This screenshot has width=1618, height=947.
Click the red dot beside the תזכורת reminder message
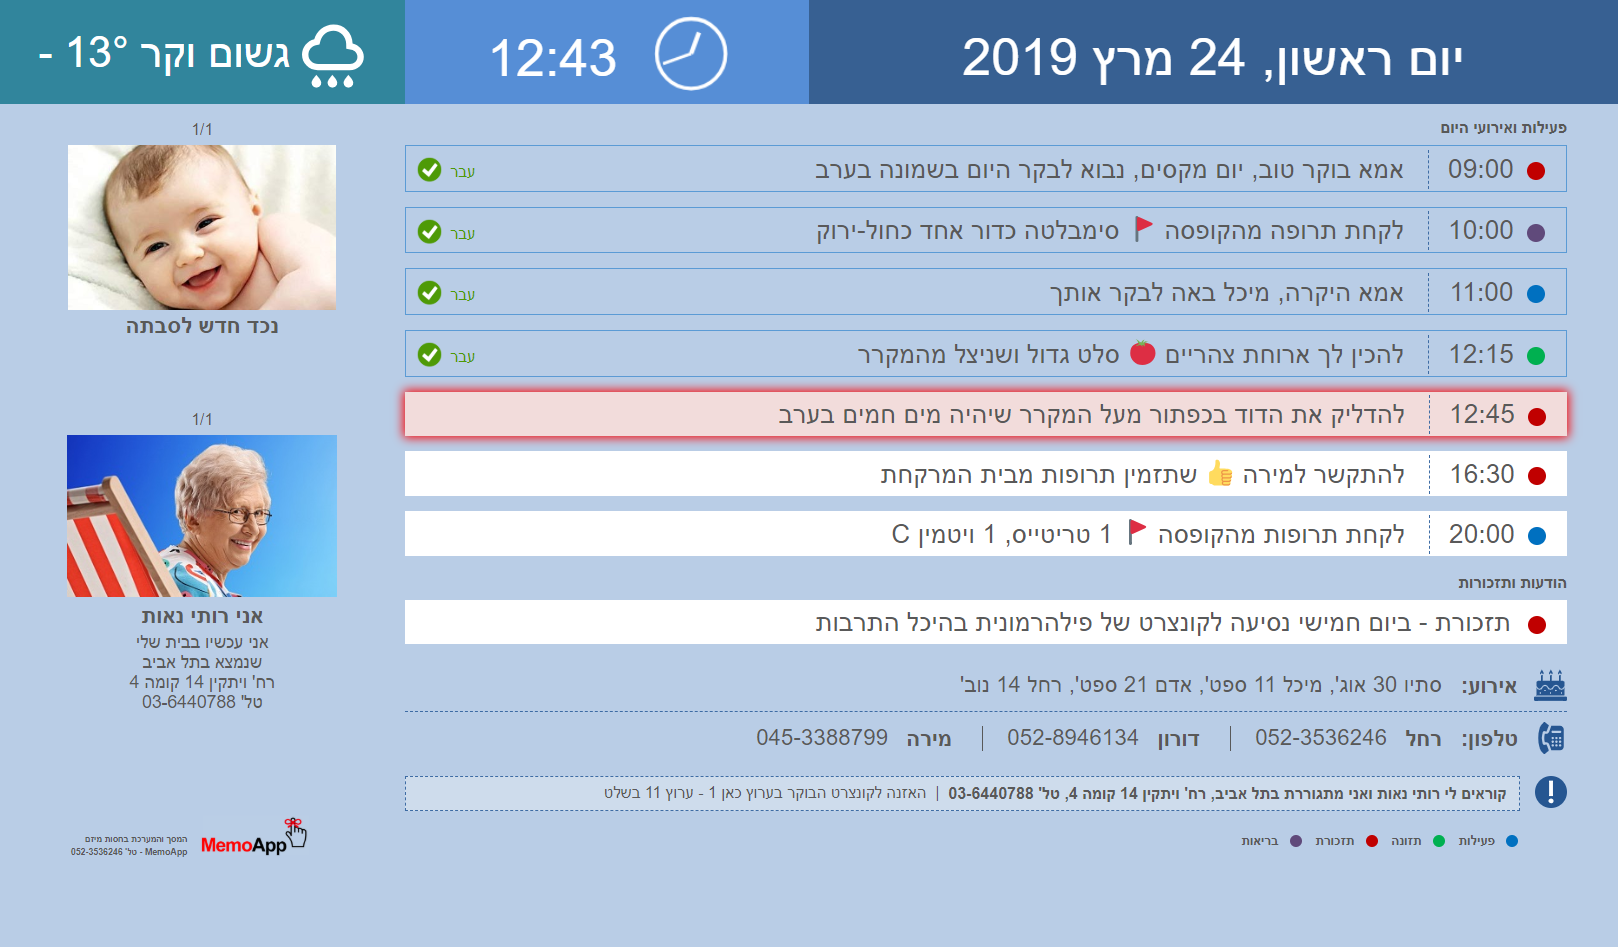(x=1537, y=625)
